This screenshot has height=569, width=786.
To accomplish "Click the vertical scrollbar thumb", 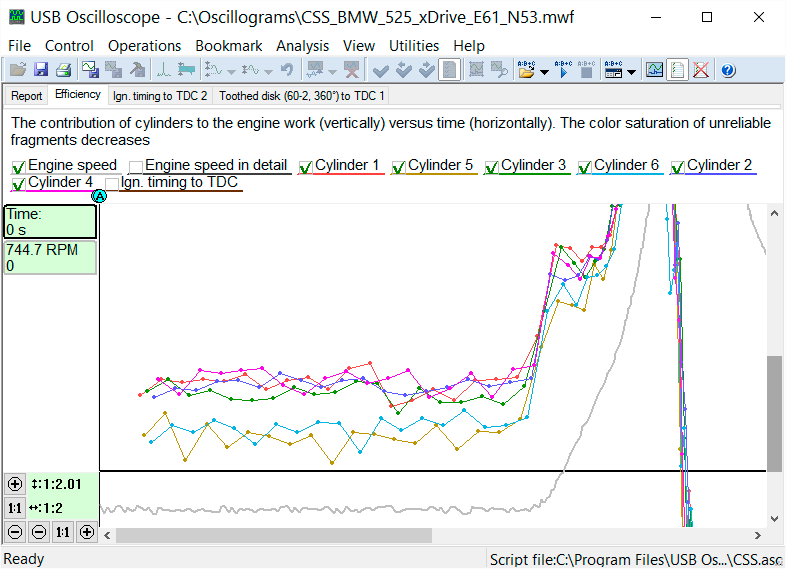I will coord(774,414).
